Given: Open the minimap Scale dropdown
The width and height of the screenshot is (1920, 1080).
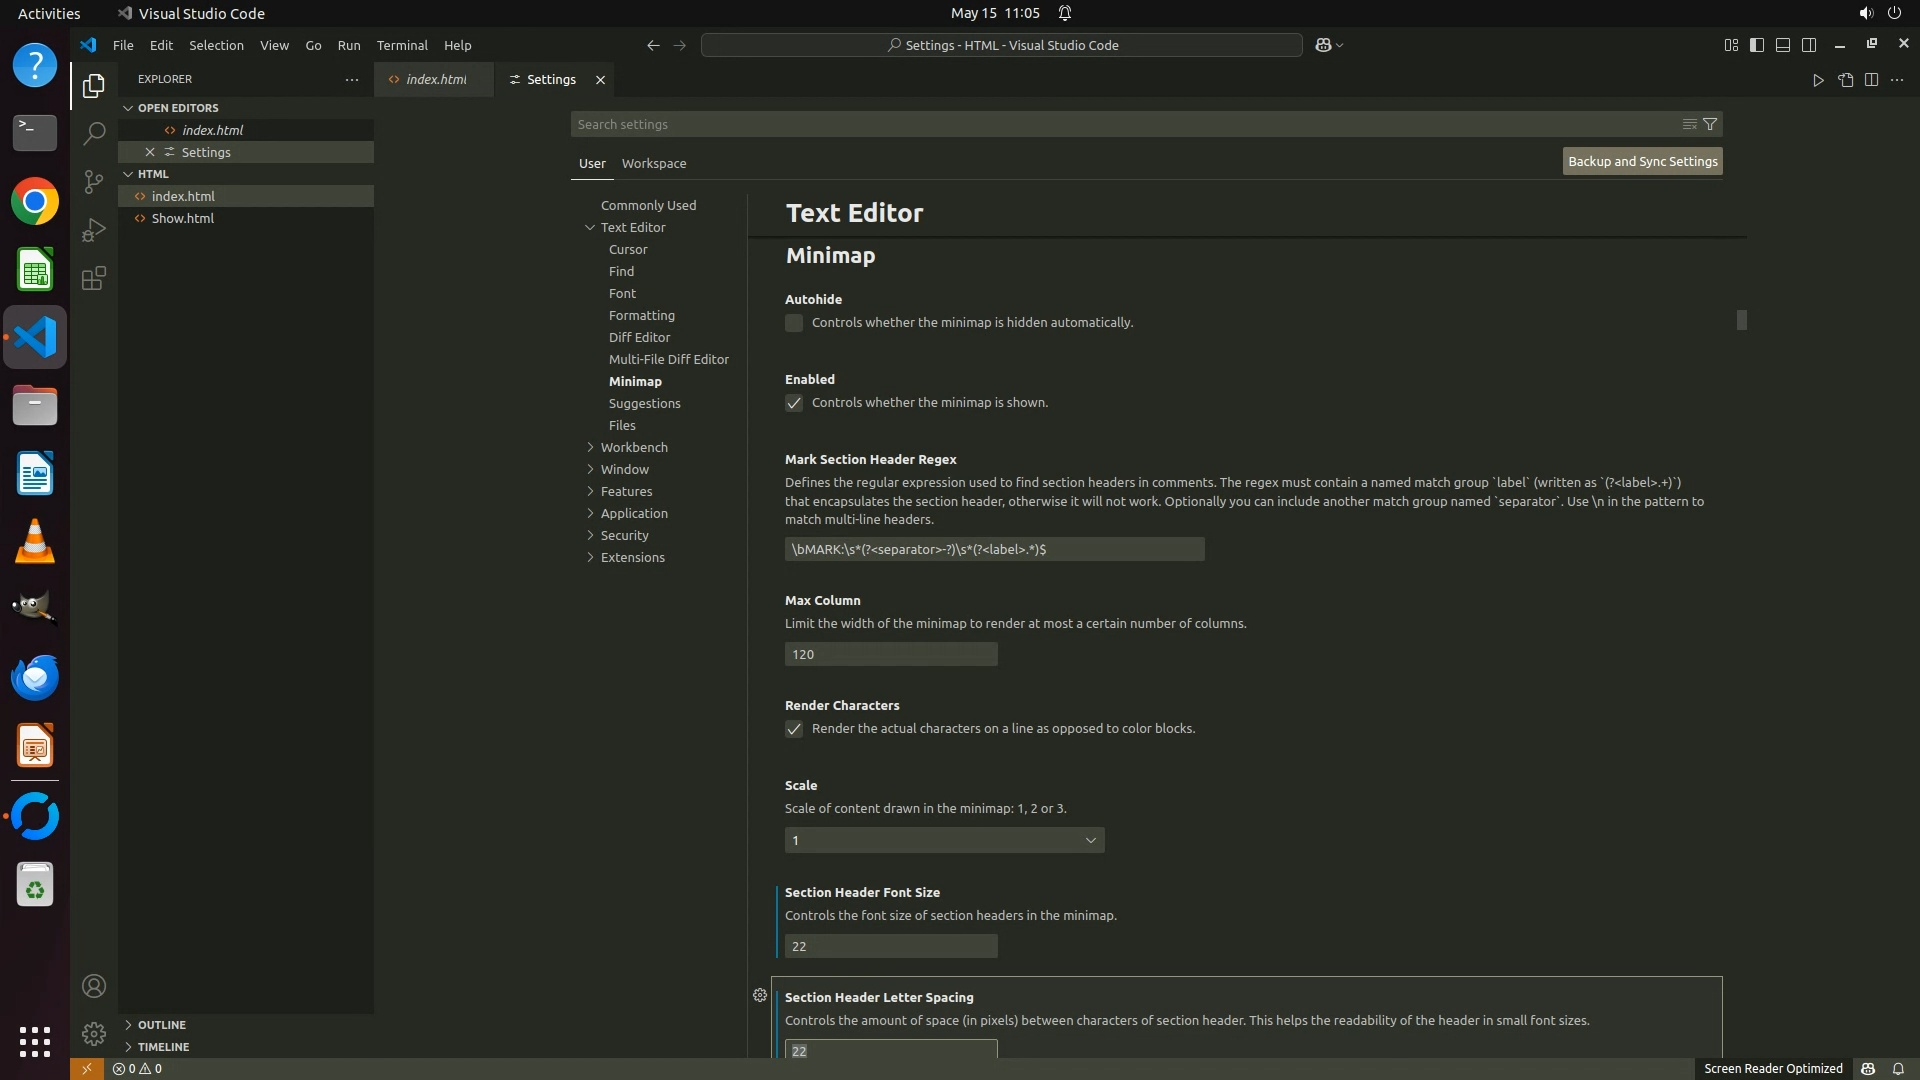Looking at the screenshot, I should coord(944,840).
